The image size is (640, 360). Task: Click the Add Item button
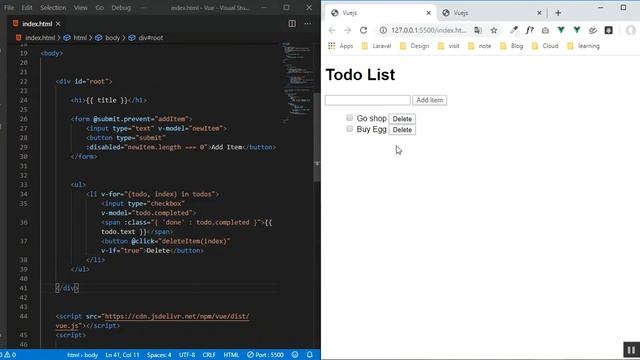click(429, 100)
